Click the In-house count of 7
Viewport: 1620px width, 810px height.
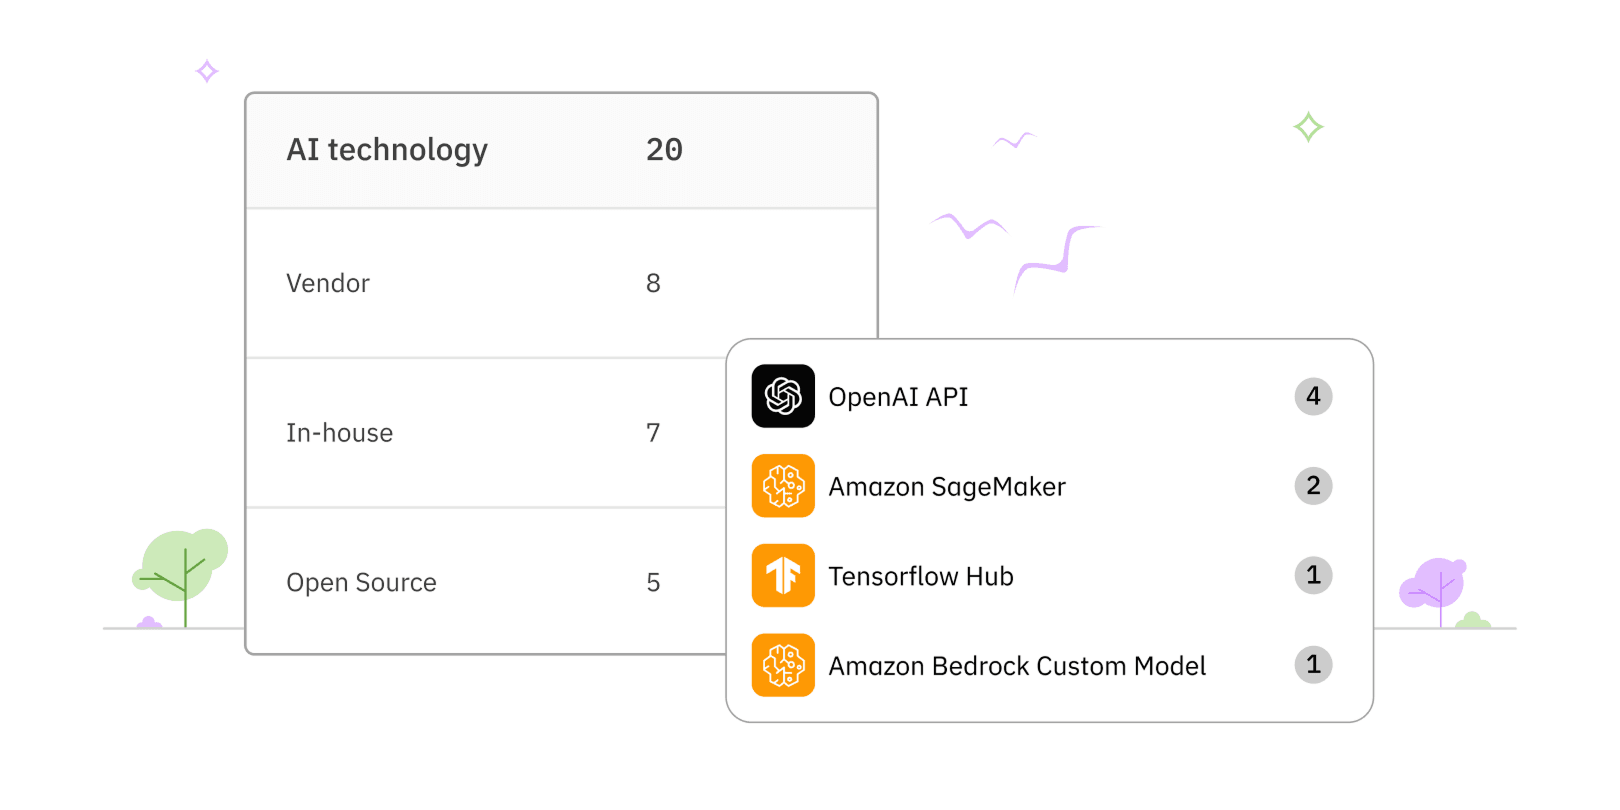[653, 433]
